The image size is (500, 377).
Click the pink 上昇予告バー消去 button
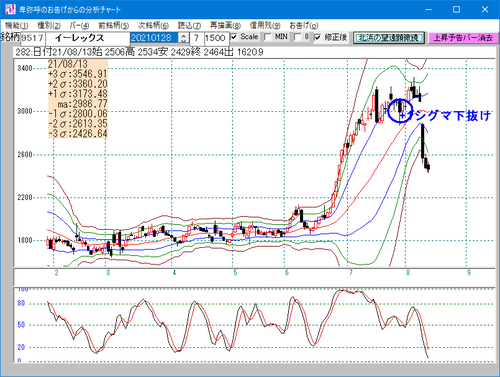[x=463, y=38]
